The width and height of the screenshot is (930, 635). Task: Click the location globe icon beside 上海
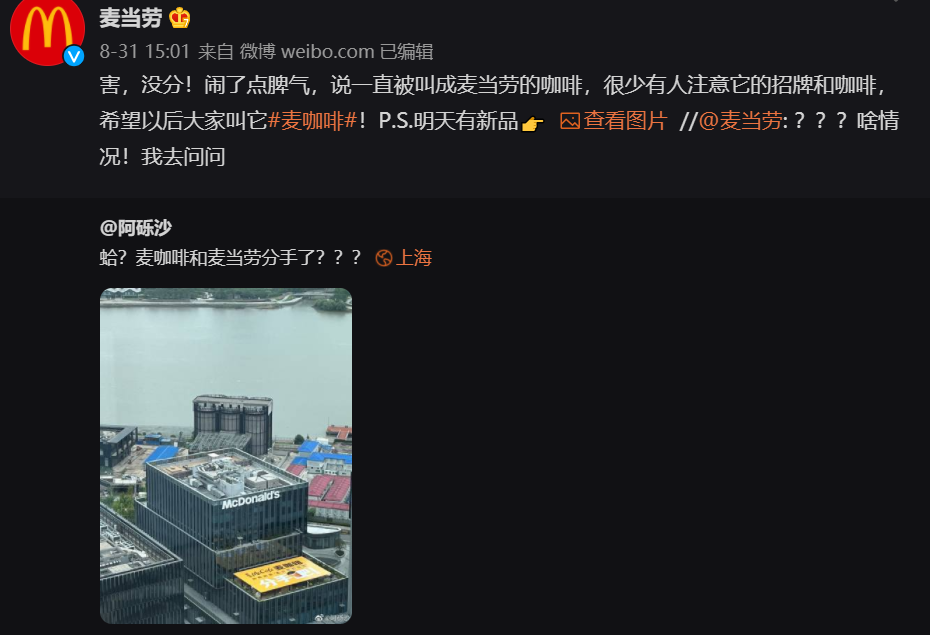384,258
